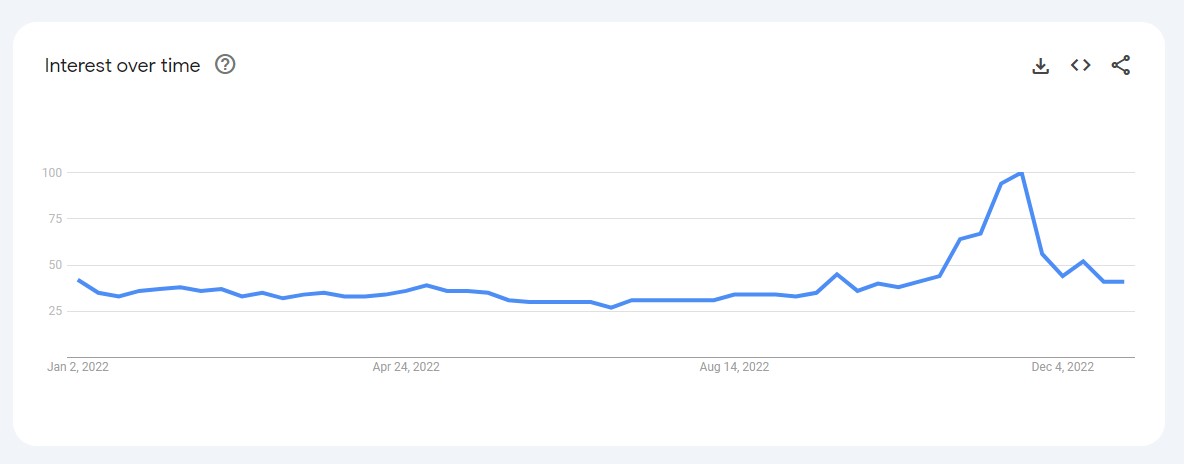
Task: Click the 100 label on the y-axis
Action: (x=52, y=173)
